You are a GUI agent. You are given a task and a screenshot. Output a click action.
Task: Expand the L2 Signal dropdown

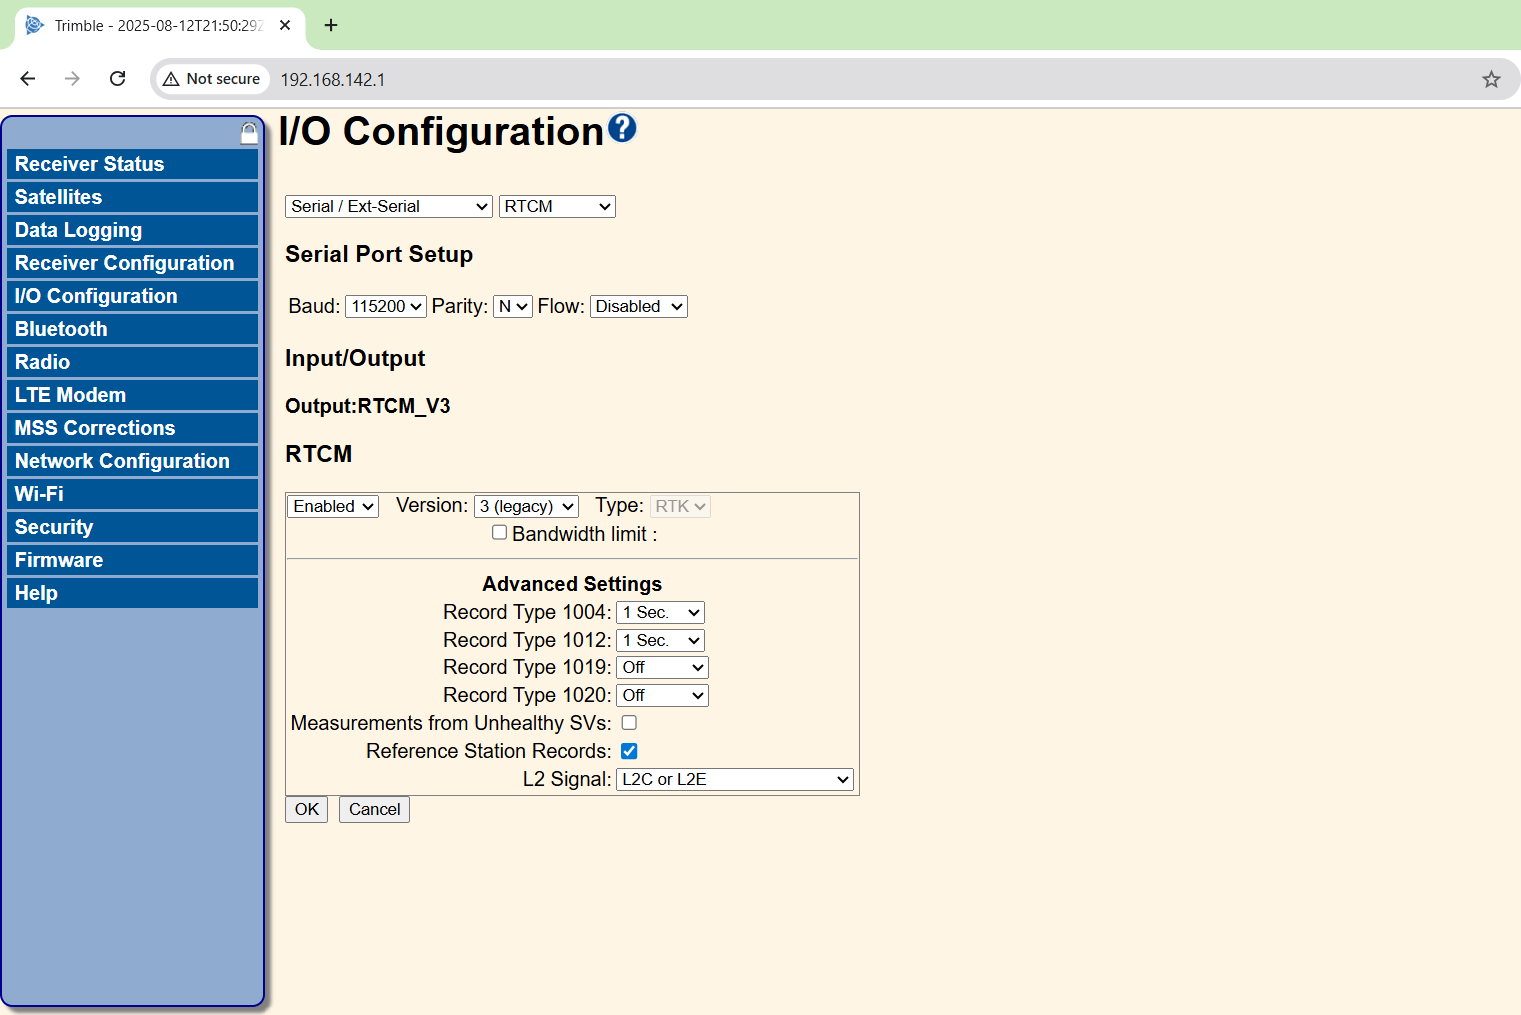pyautogui.click(x=735, y=779)
